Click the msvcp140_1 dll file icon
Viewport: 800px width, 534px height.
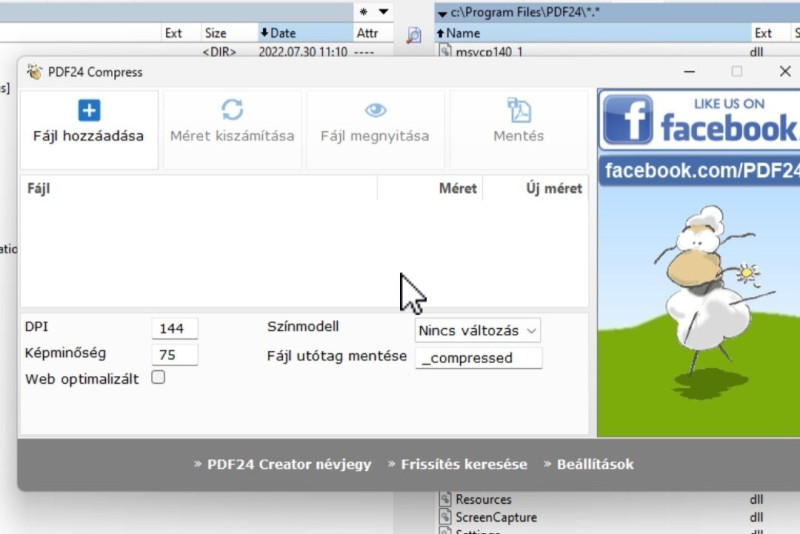pyautogui.click(x=445, y=50)
